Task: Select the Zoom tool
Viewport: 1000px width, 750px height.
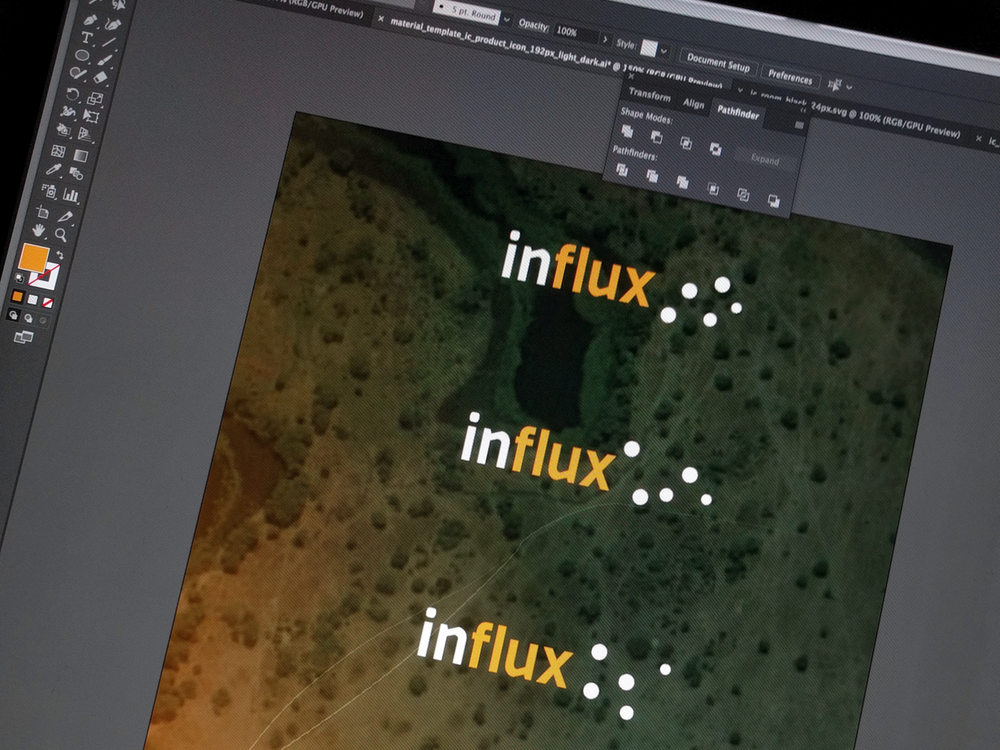Action: coord(61,235)
